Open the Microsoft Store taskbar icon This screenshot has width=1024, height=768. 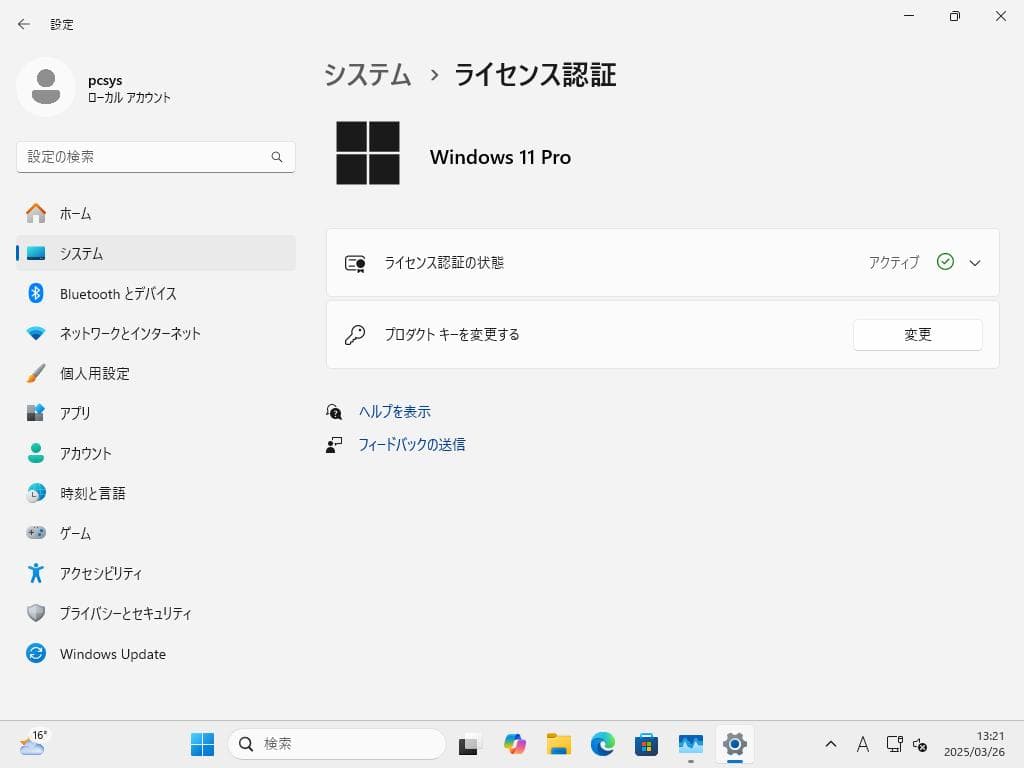point(645,744)
